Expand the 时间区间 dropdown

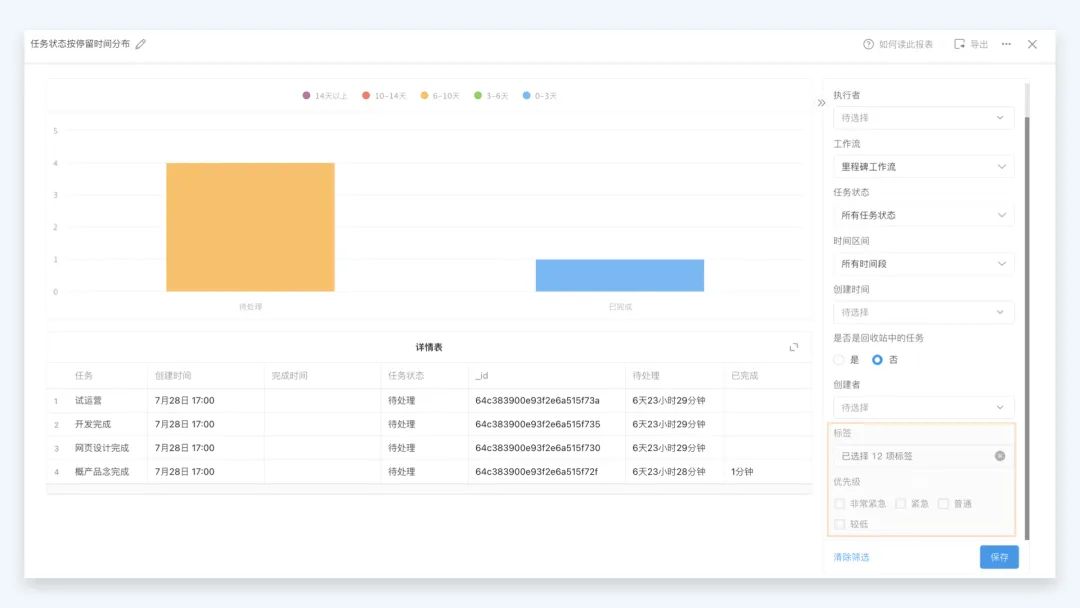coord(923,264)
